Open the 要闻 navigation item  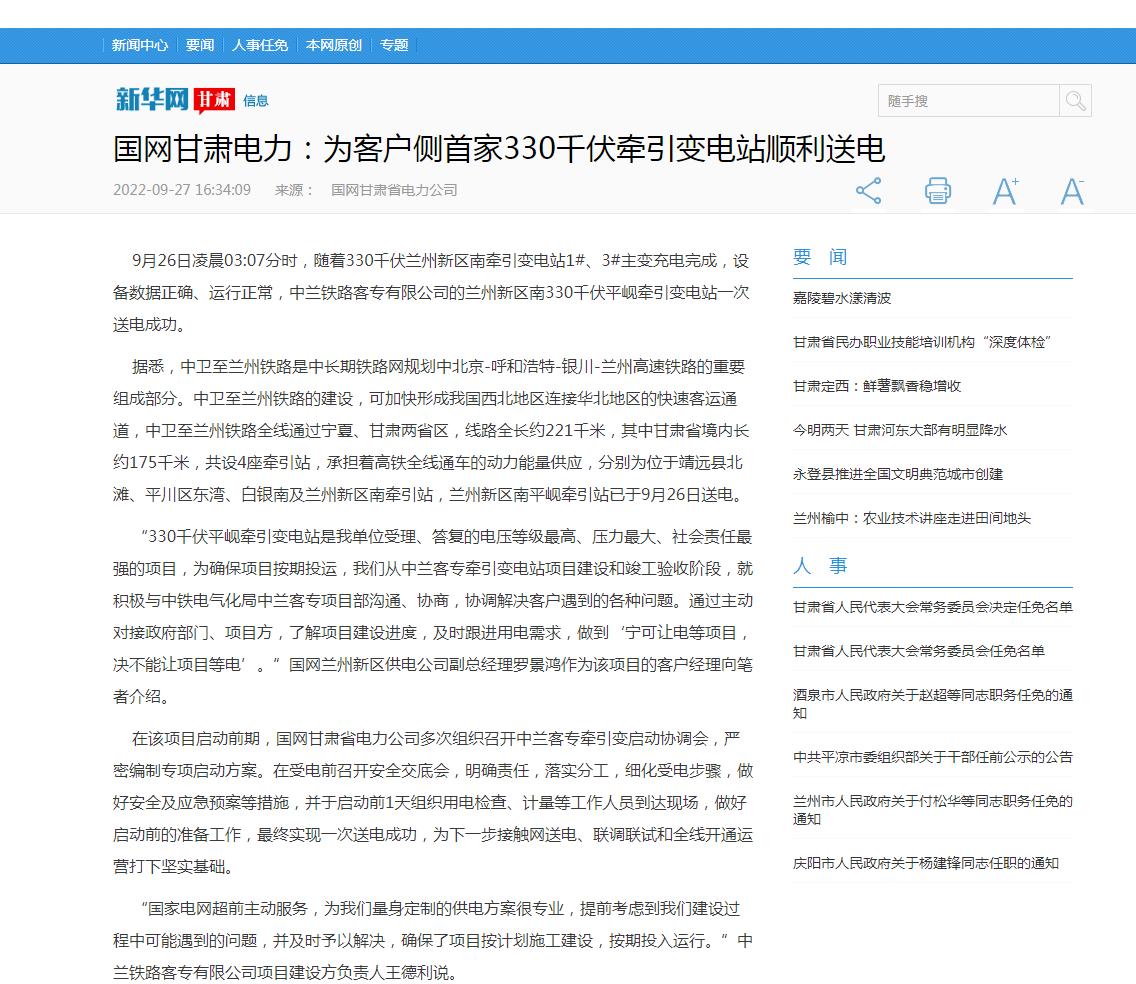click(x=200, y=45)
